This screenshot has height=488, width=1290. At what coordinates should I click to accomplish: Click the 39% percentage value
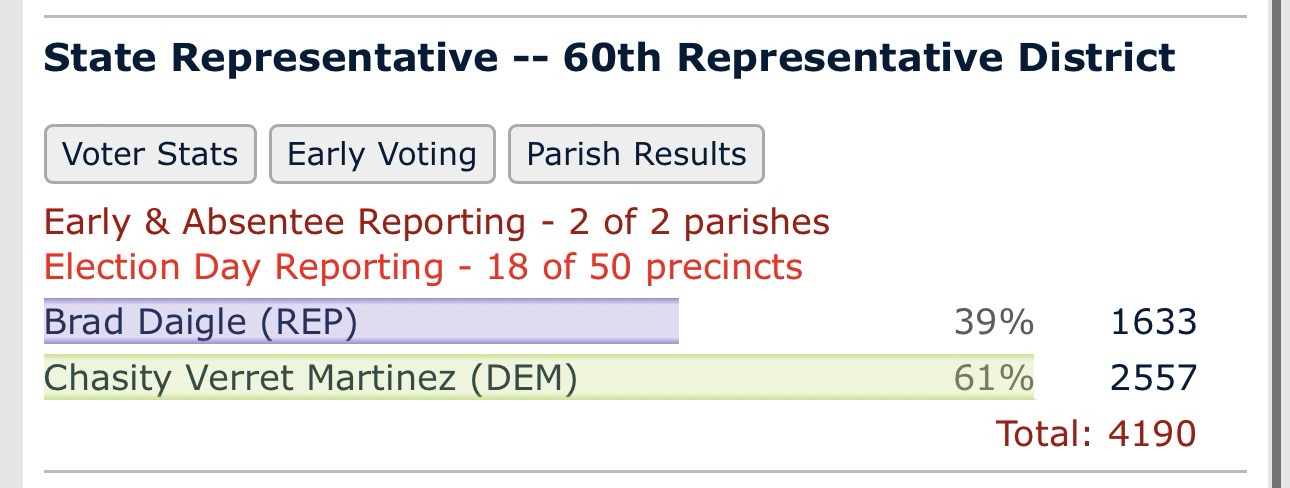993,322
